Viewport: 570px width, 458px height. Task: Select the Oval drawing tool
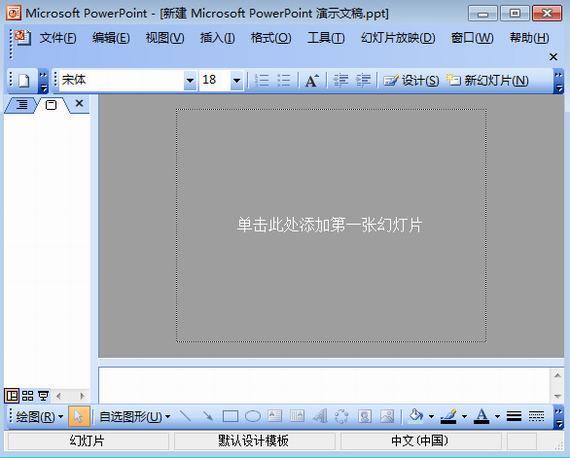[x=253, y=416]
